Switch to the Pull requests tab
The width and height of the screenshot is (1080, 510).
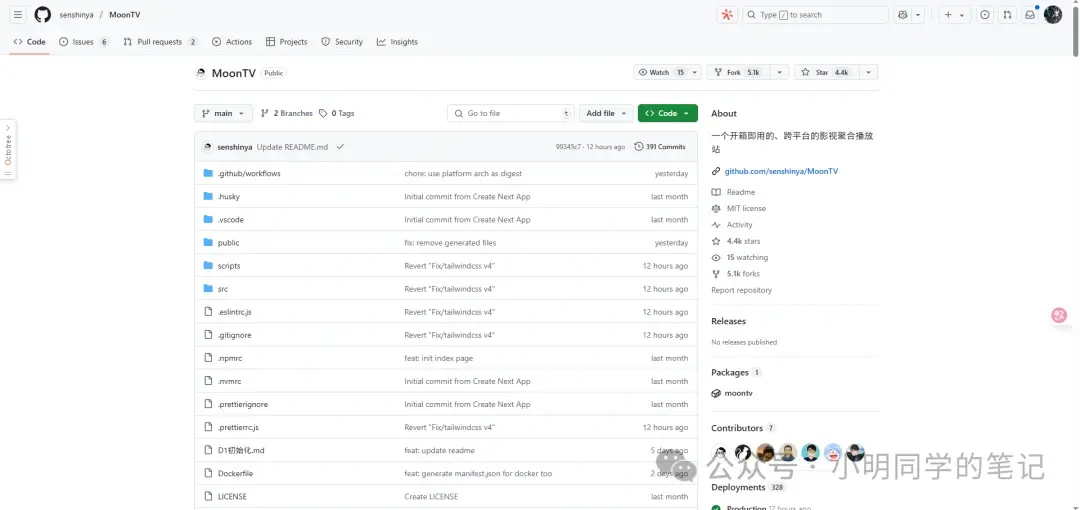(x=160, y=42)
